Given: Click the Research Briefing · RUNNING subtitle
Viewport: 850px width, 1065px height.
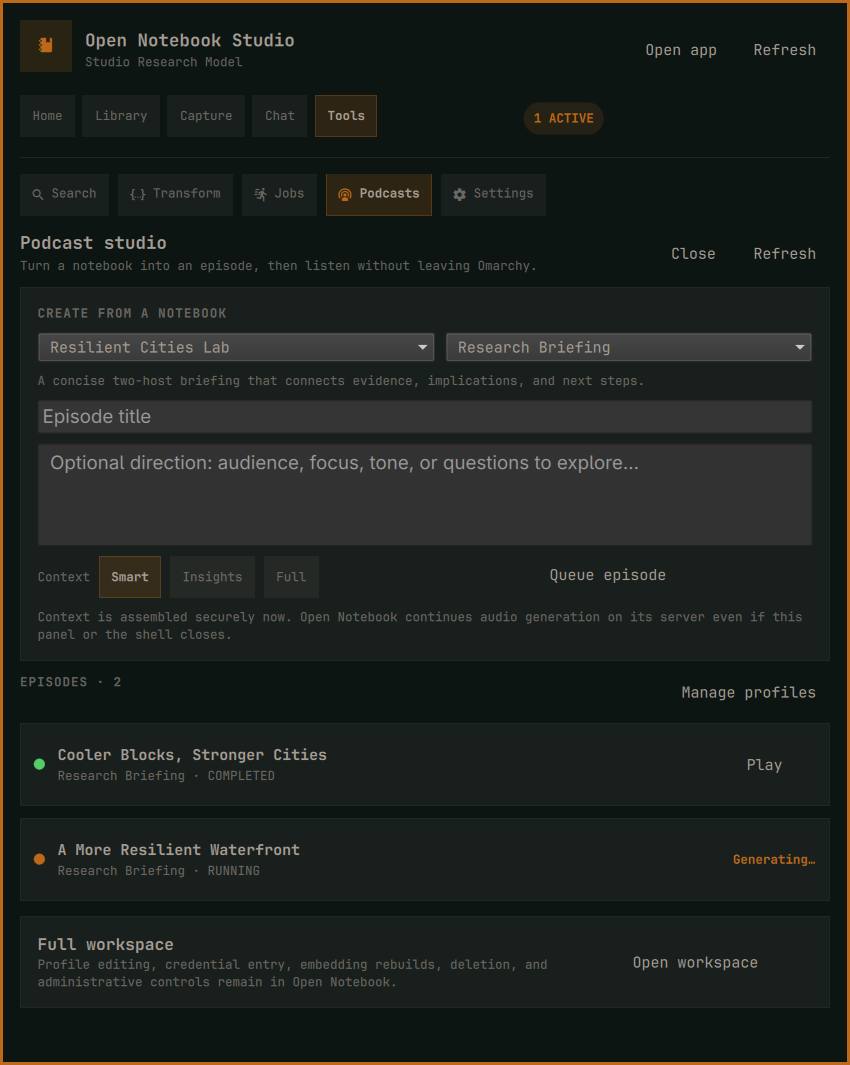Looking at the screenshot, I should tap(158, 871).
